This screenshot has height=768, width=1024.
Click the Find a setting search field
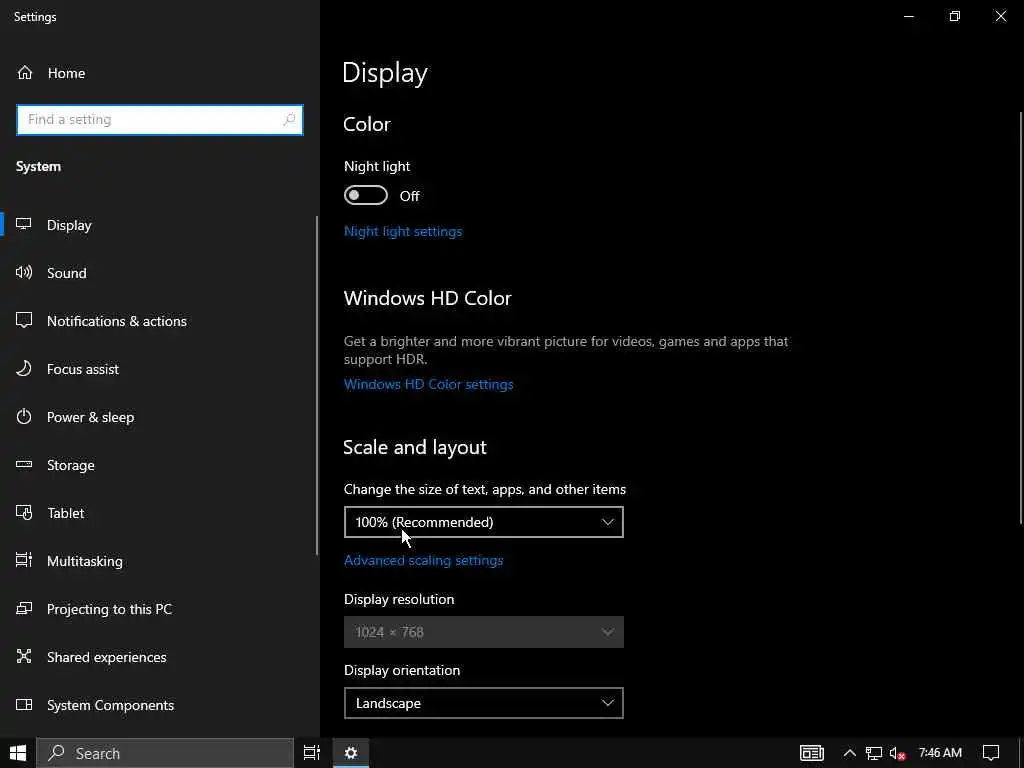[x=160, y=120]
